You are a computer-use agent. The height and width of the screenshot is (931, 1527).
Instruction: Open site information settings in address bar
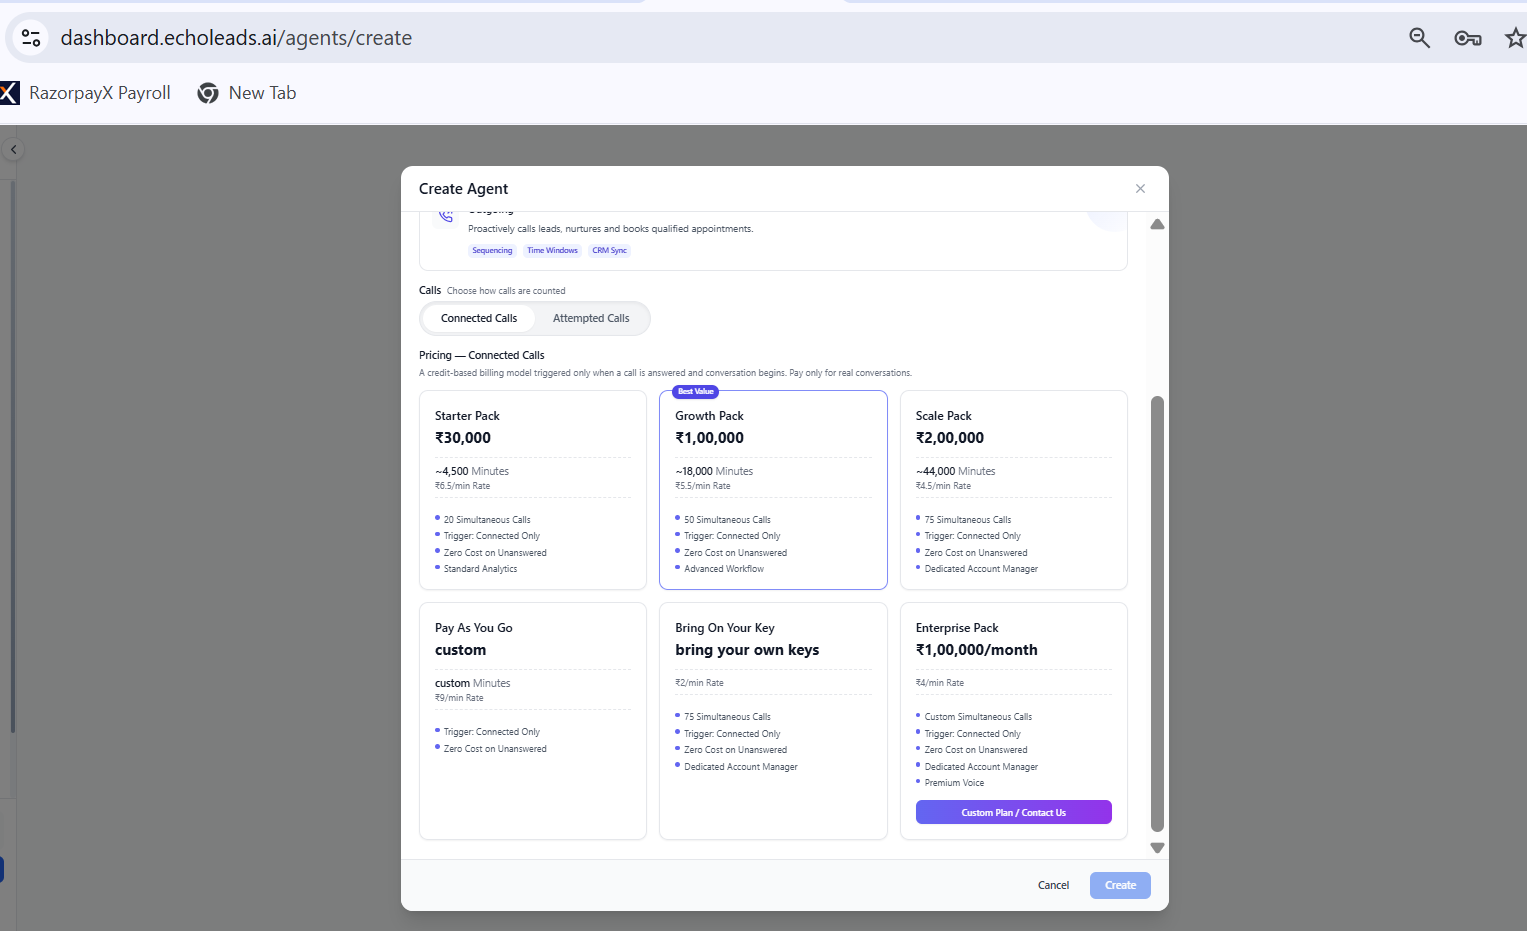tap(30, 37)
